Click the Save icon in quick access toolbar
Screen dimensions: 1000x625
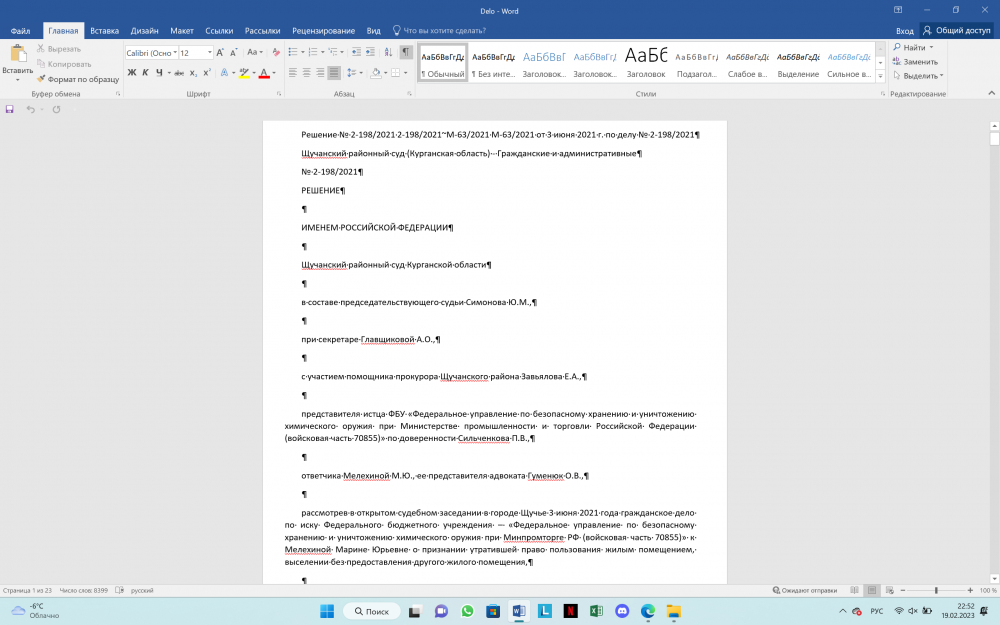click(10, 109)
